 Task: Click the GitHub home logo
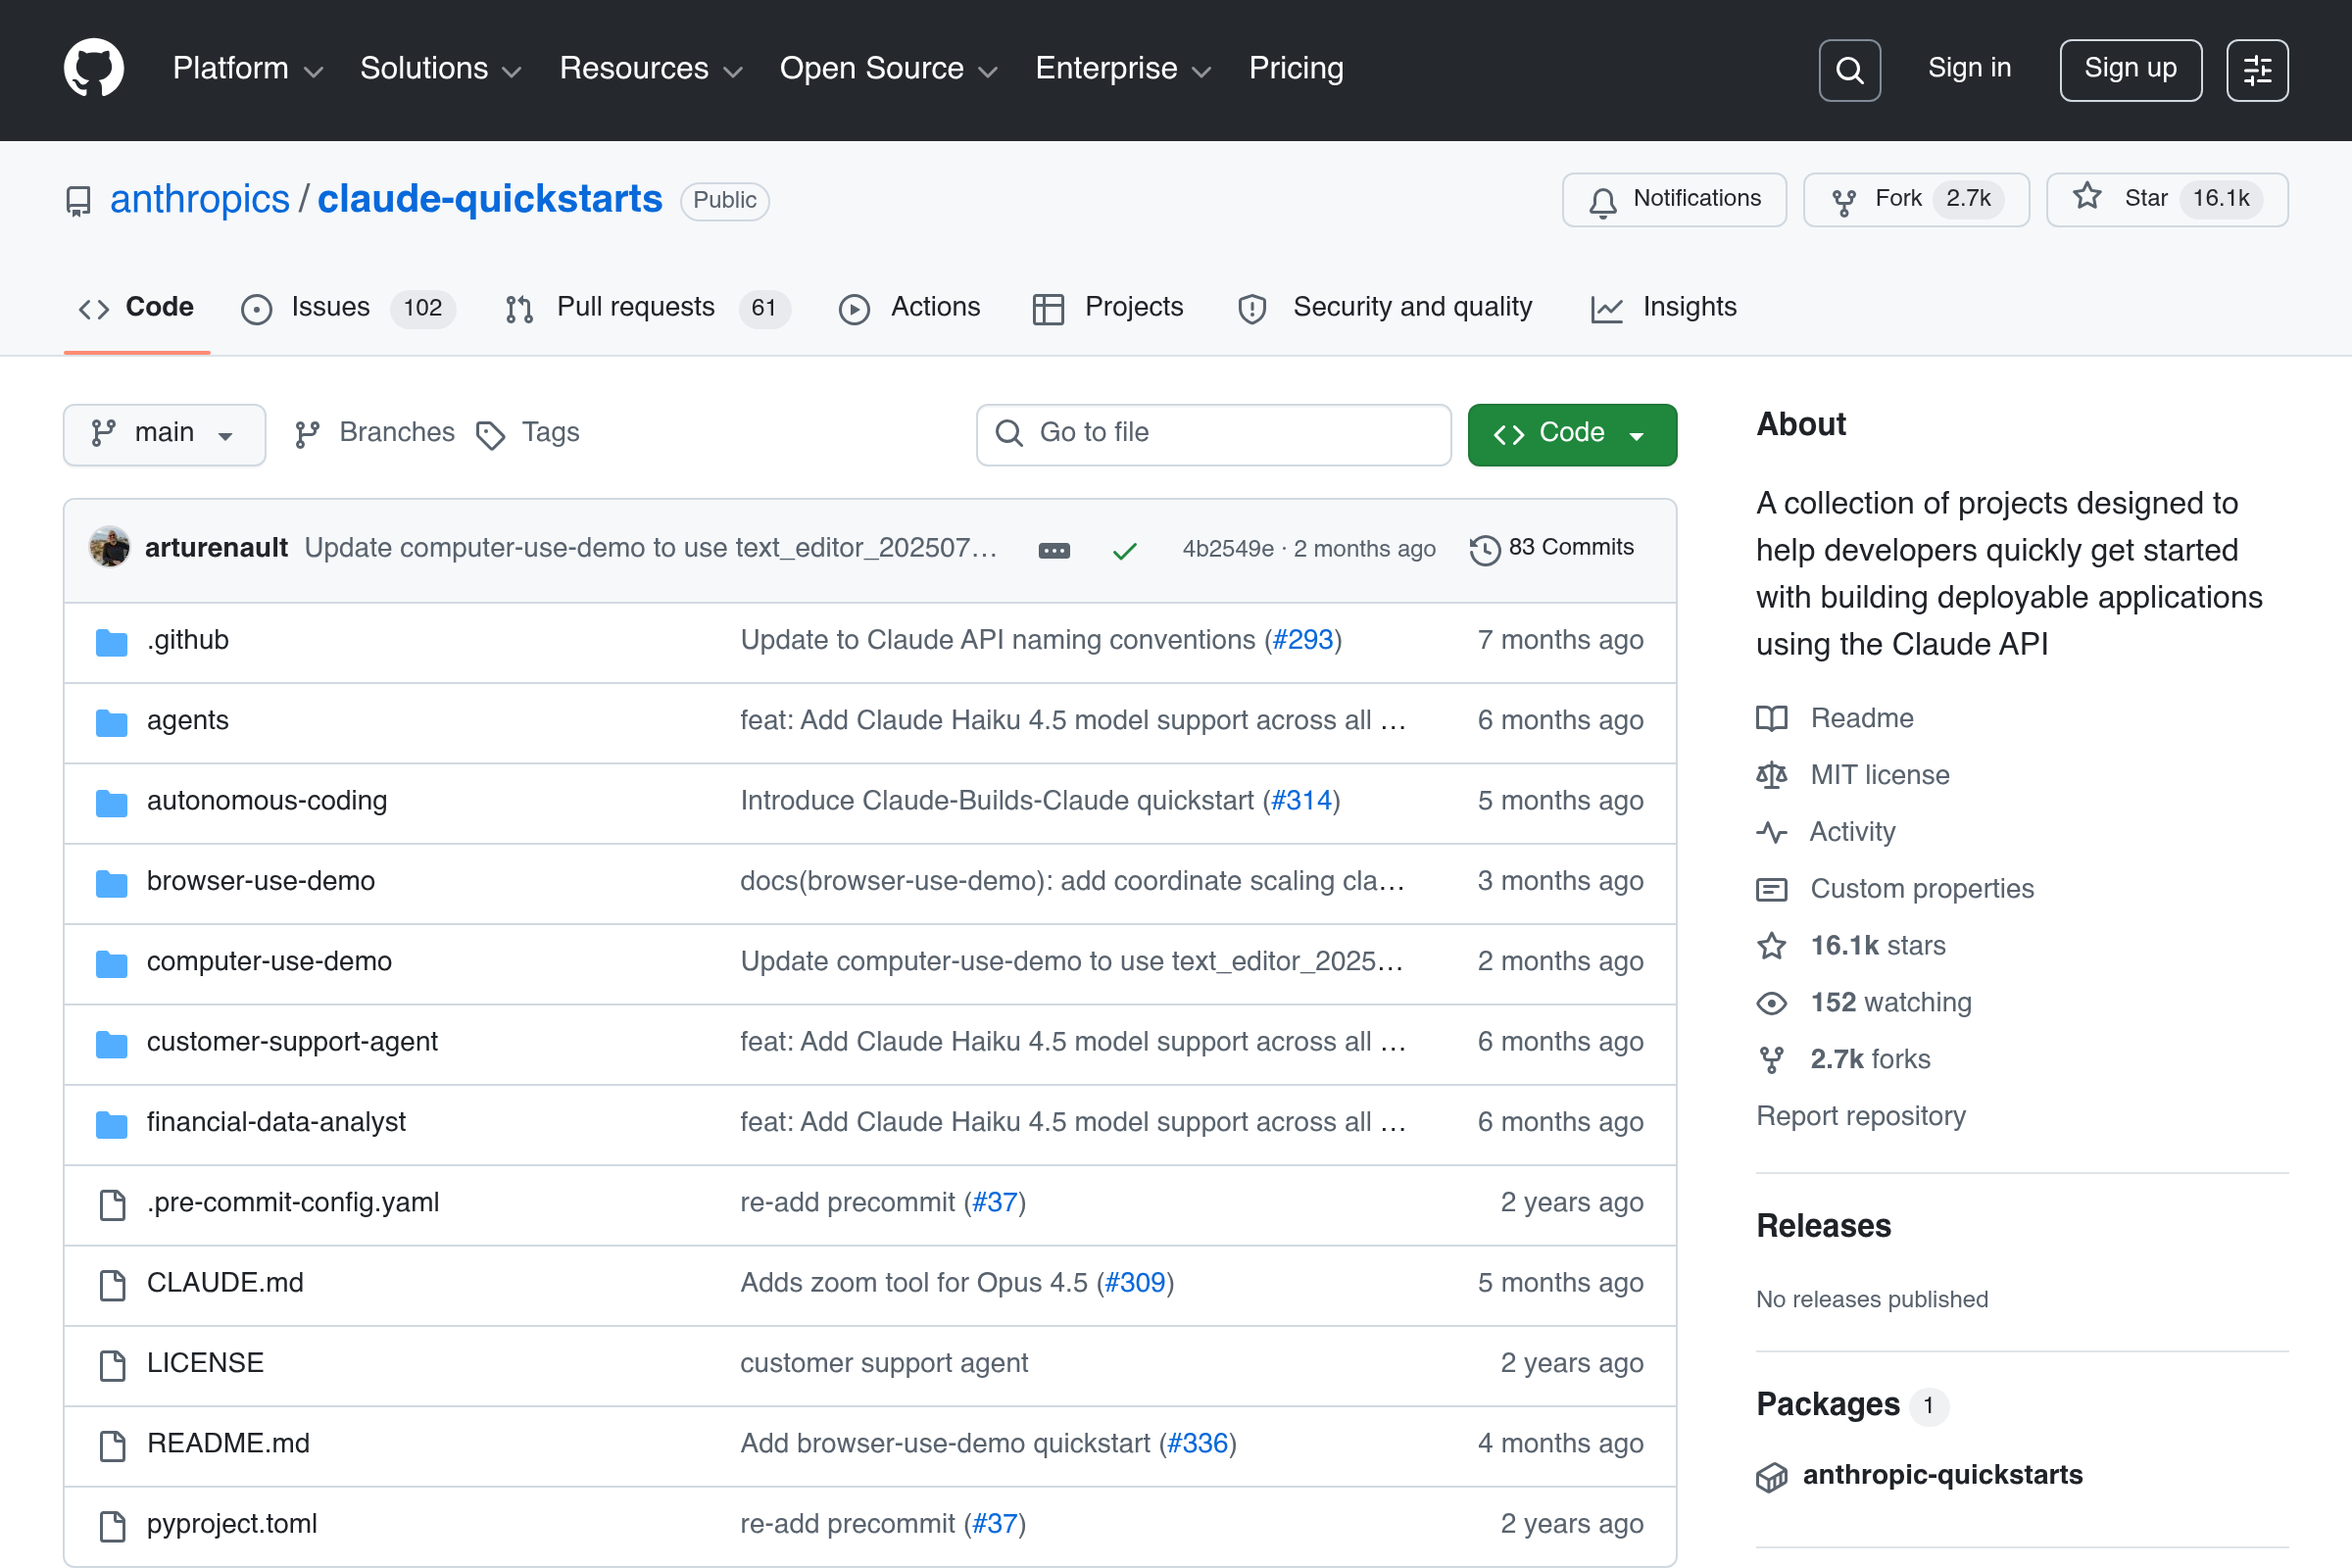[94, 68]
